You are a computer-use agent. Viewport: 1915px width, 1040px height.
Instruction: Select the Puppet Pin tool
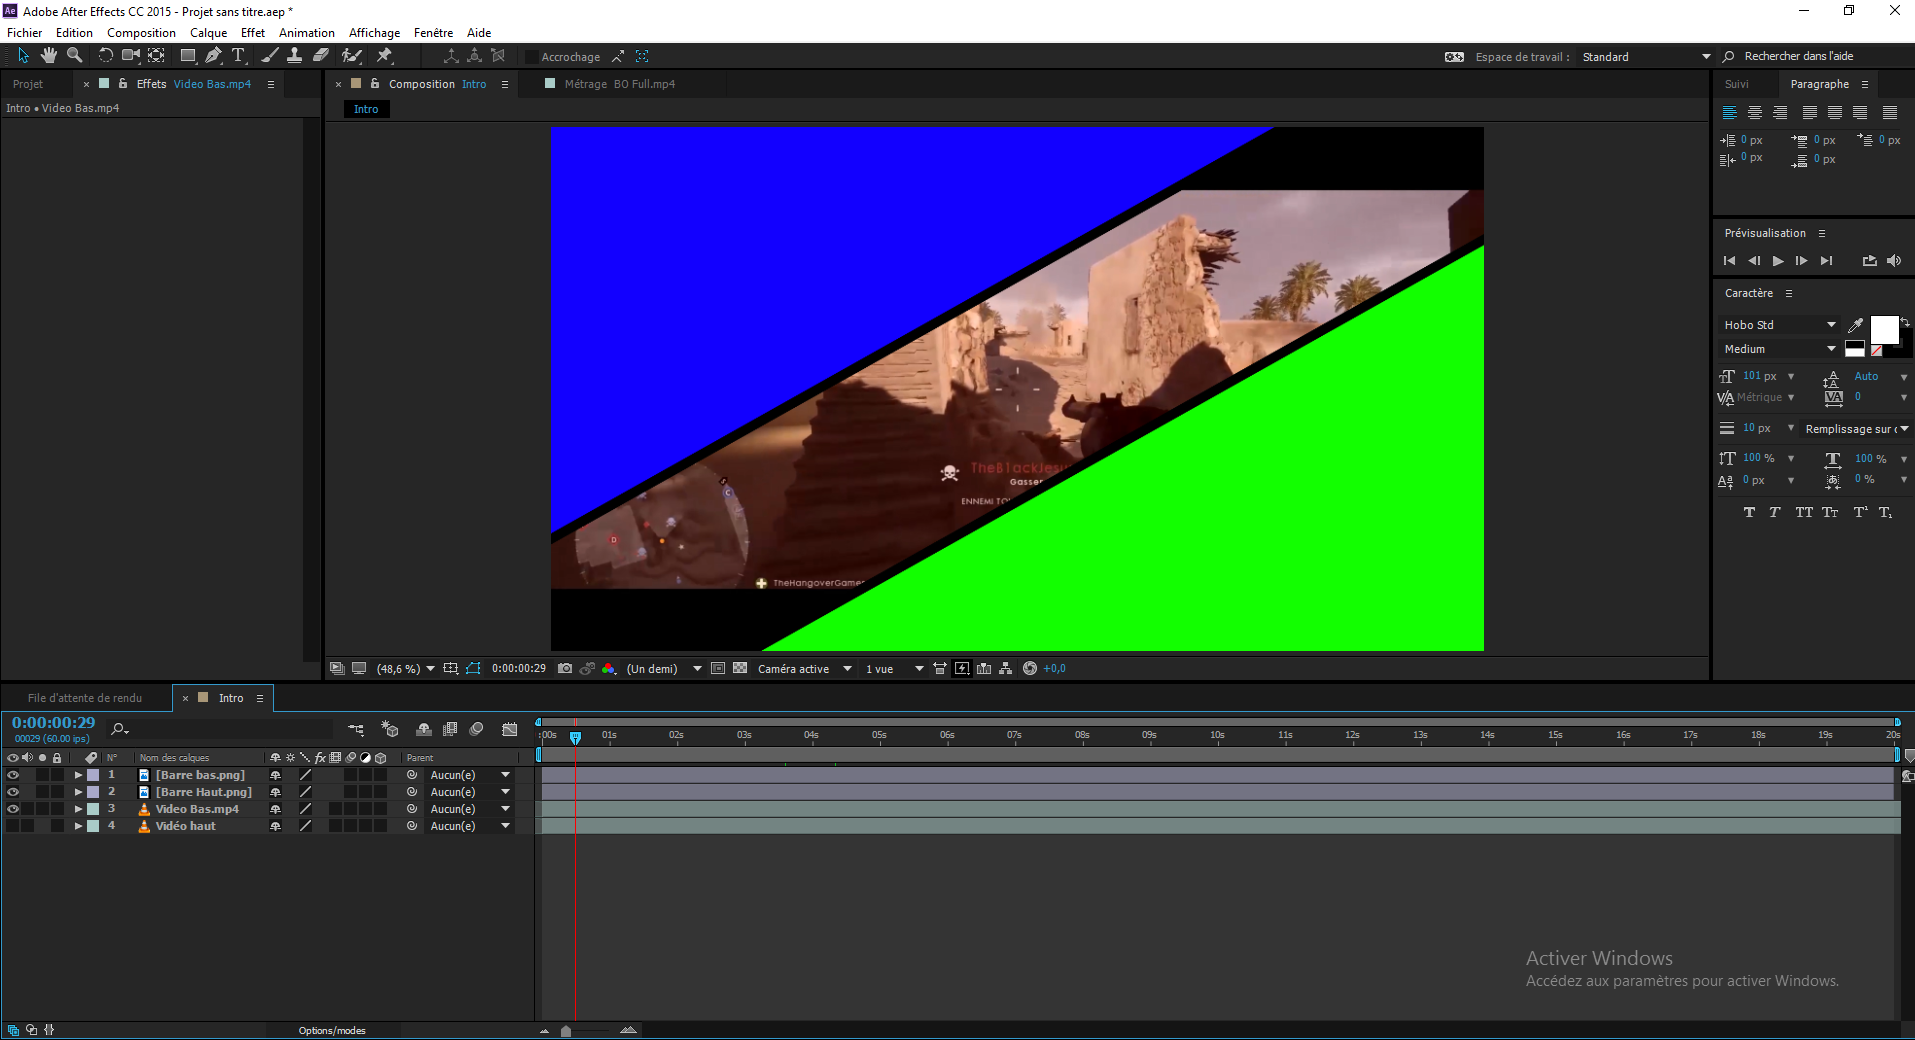[x=384, y=56]
